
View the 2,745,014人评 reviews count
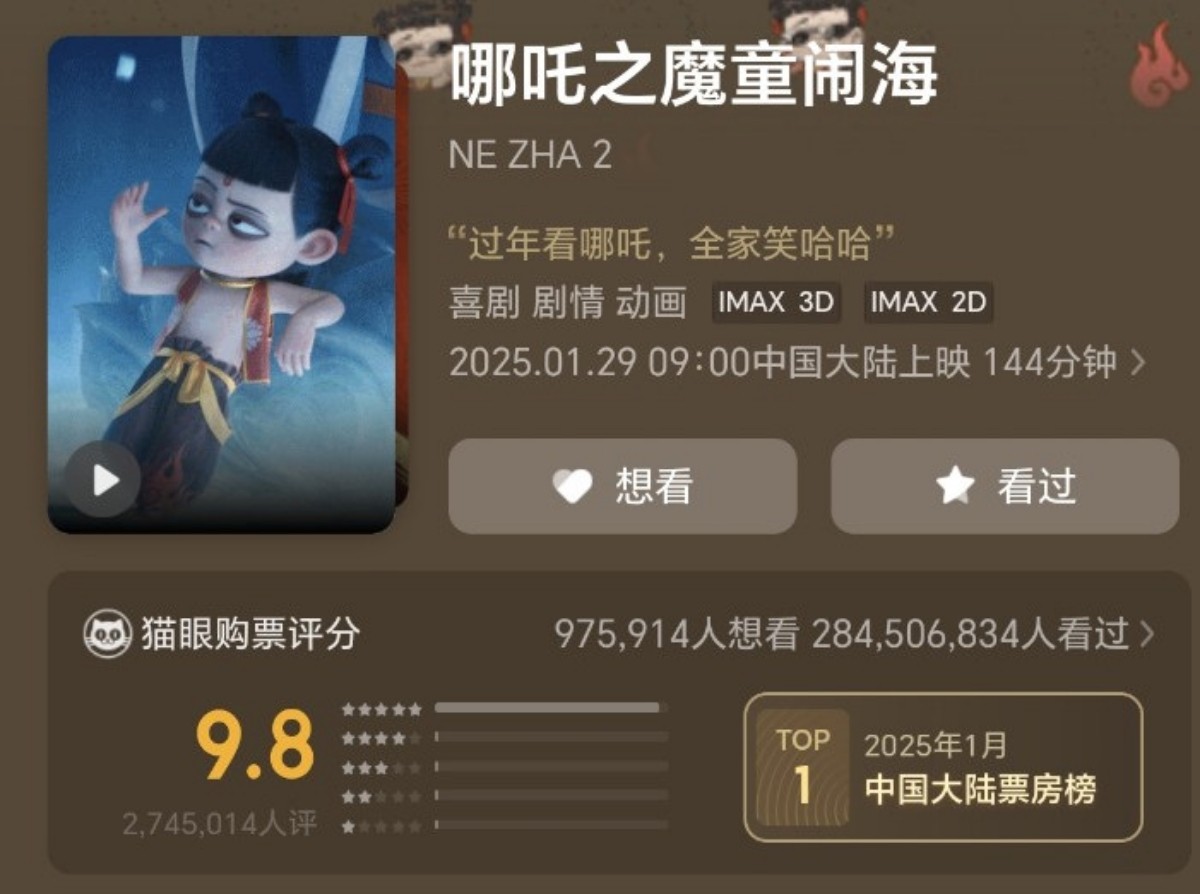(220, 824)
